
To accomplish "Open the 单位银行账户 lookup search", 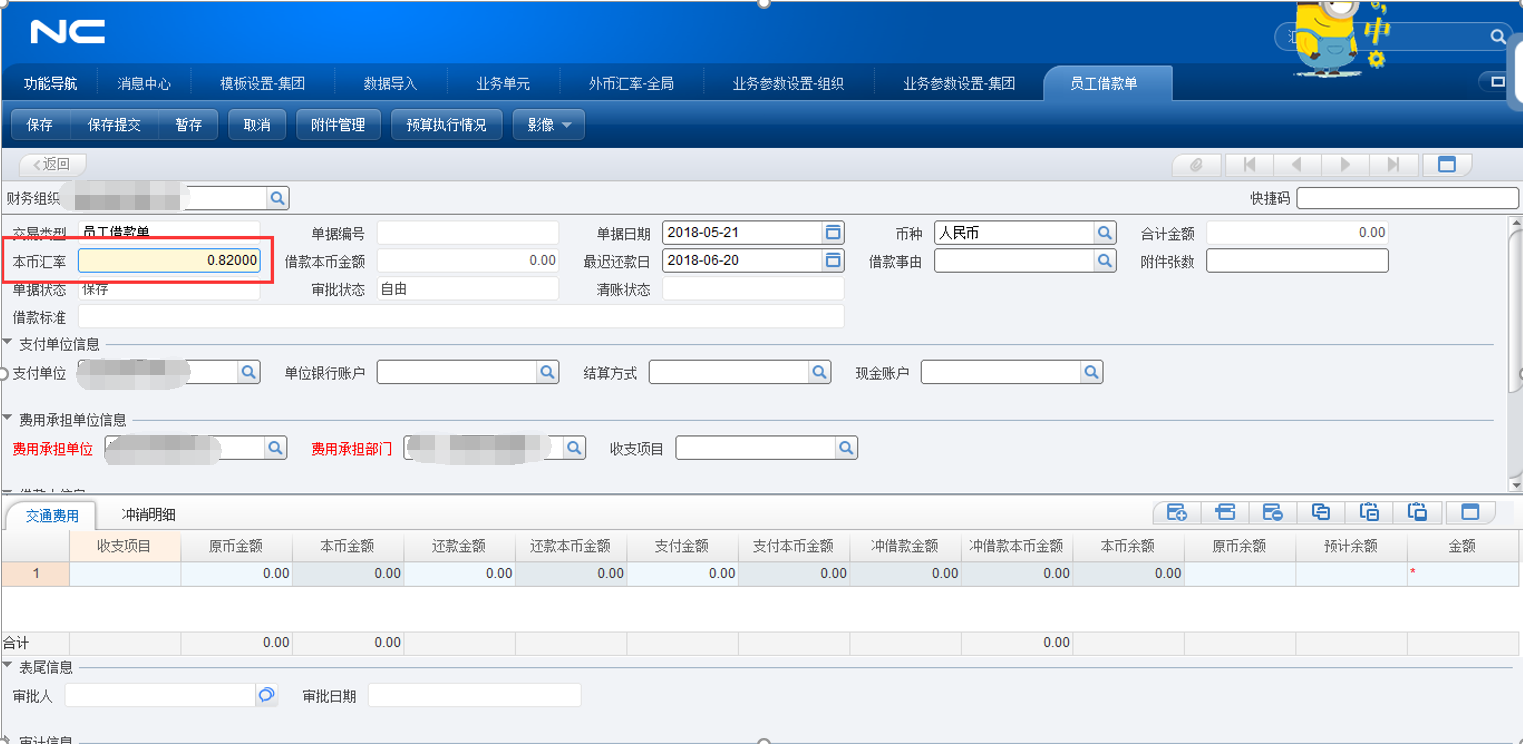I will pyautogui.click(x=548, y=372).
